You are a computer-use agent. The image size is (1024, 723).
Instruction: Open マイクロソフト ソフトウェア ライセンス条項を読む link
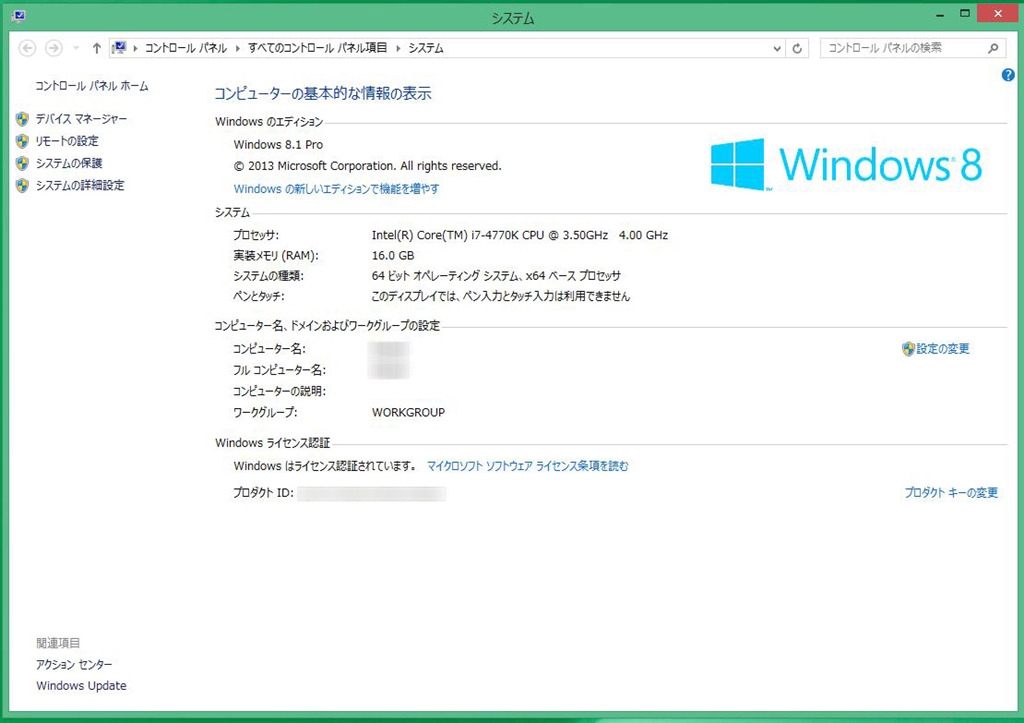(x=527, y=466)
